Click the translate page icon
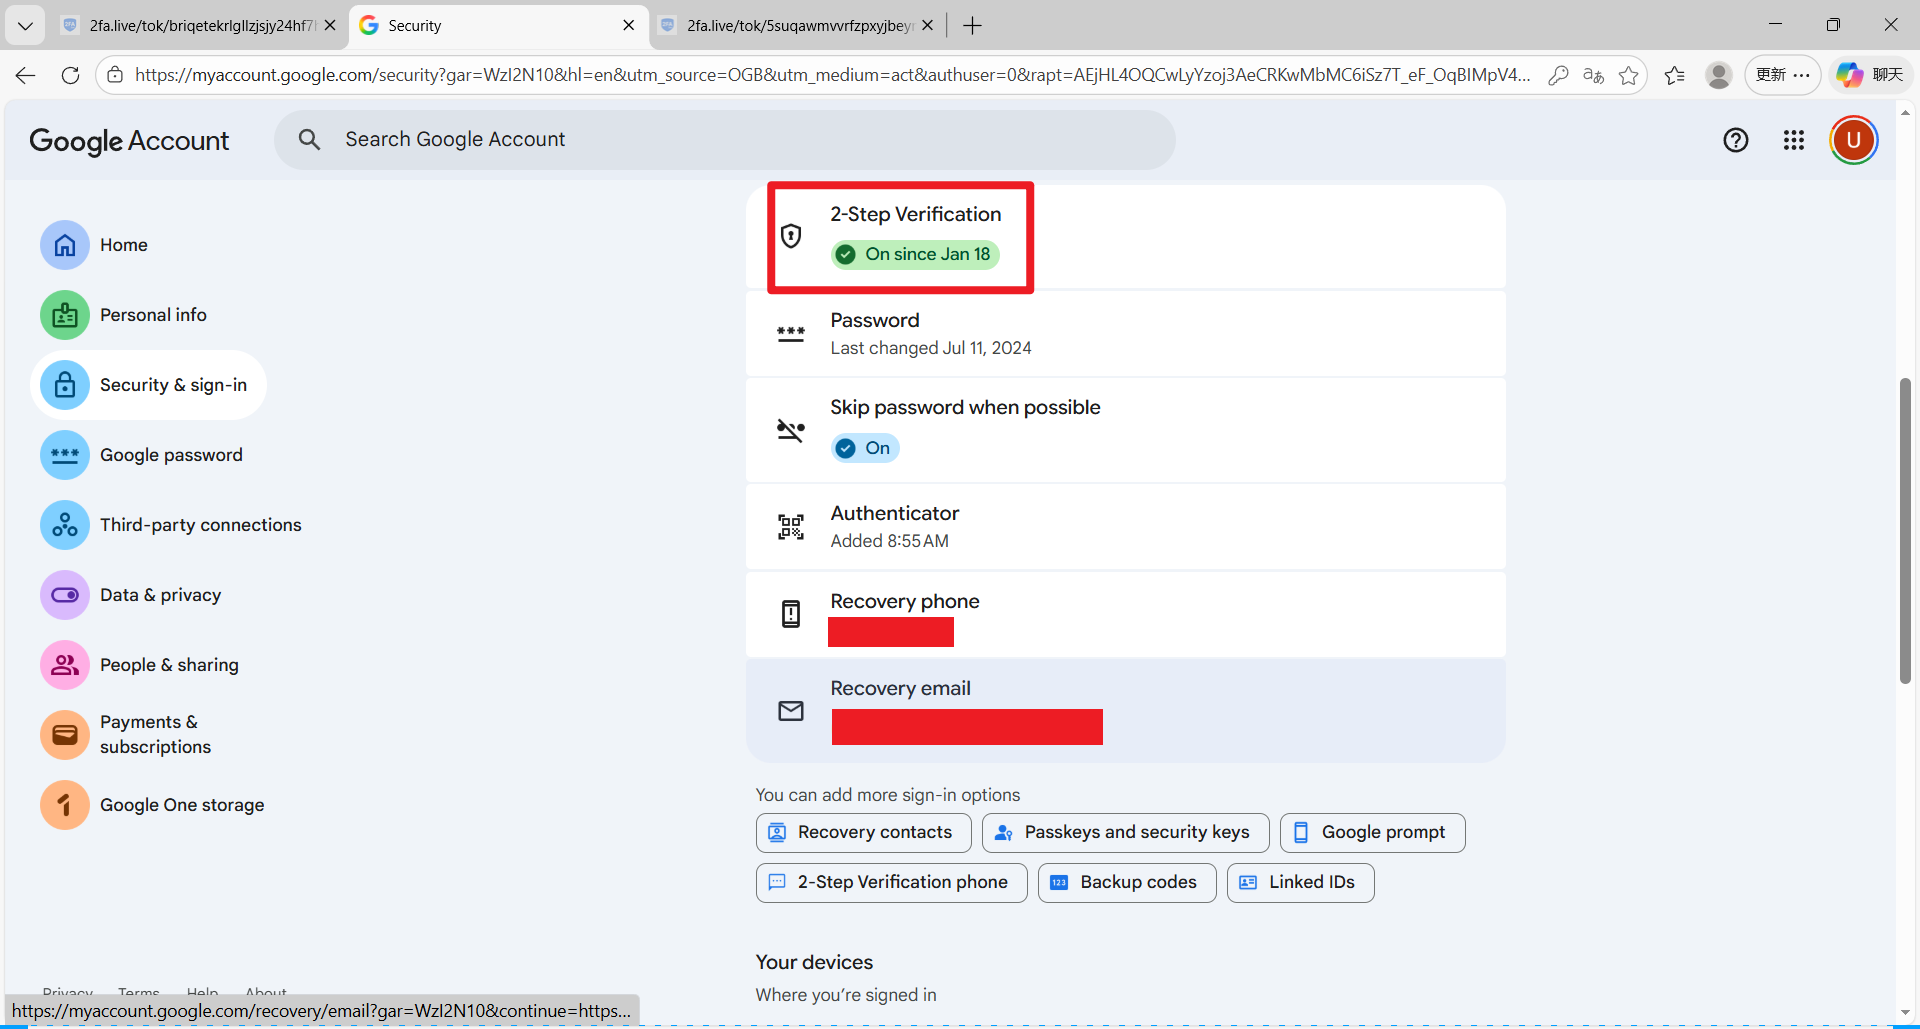This screenshot has height=1029, width=1920. coord(1593,75)
